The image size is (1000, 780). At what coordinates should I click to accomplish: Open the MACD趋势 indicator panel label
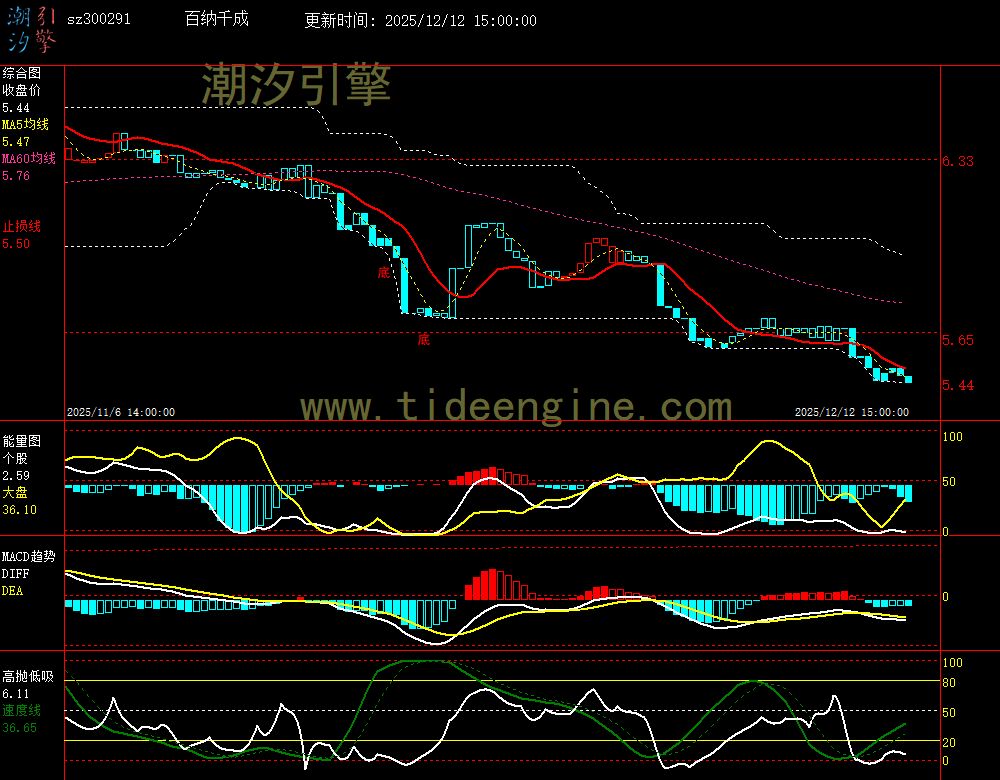point(28,556)
